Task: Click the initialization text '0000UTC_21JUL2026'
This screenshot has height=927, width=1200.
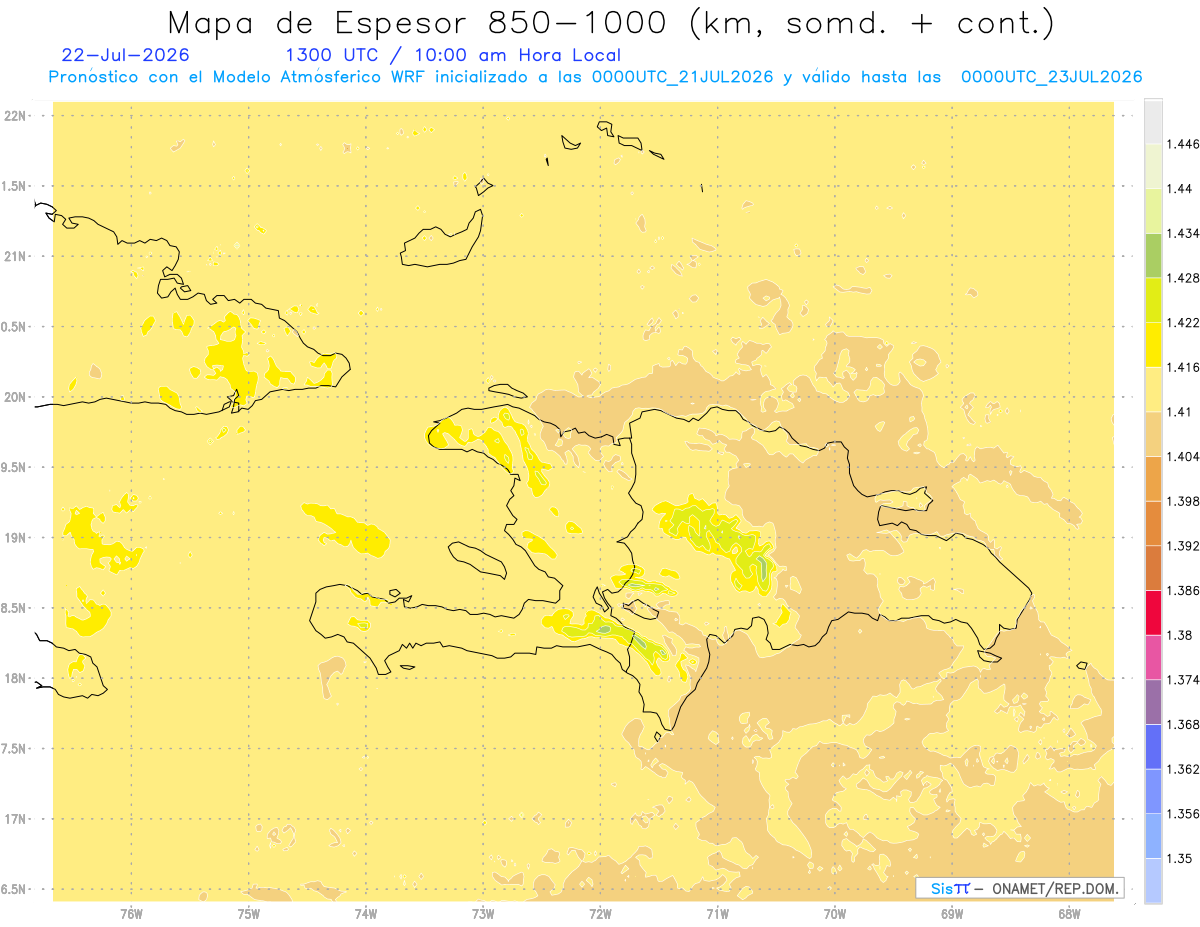Action: 683,77
